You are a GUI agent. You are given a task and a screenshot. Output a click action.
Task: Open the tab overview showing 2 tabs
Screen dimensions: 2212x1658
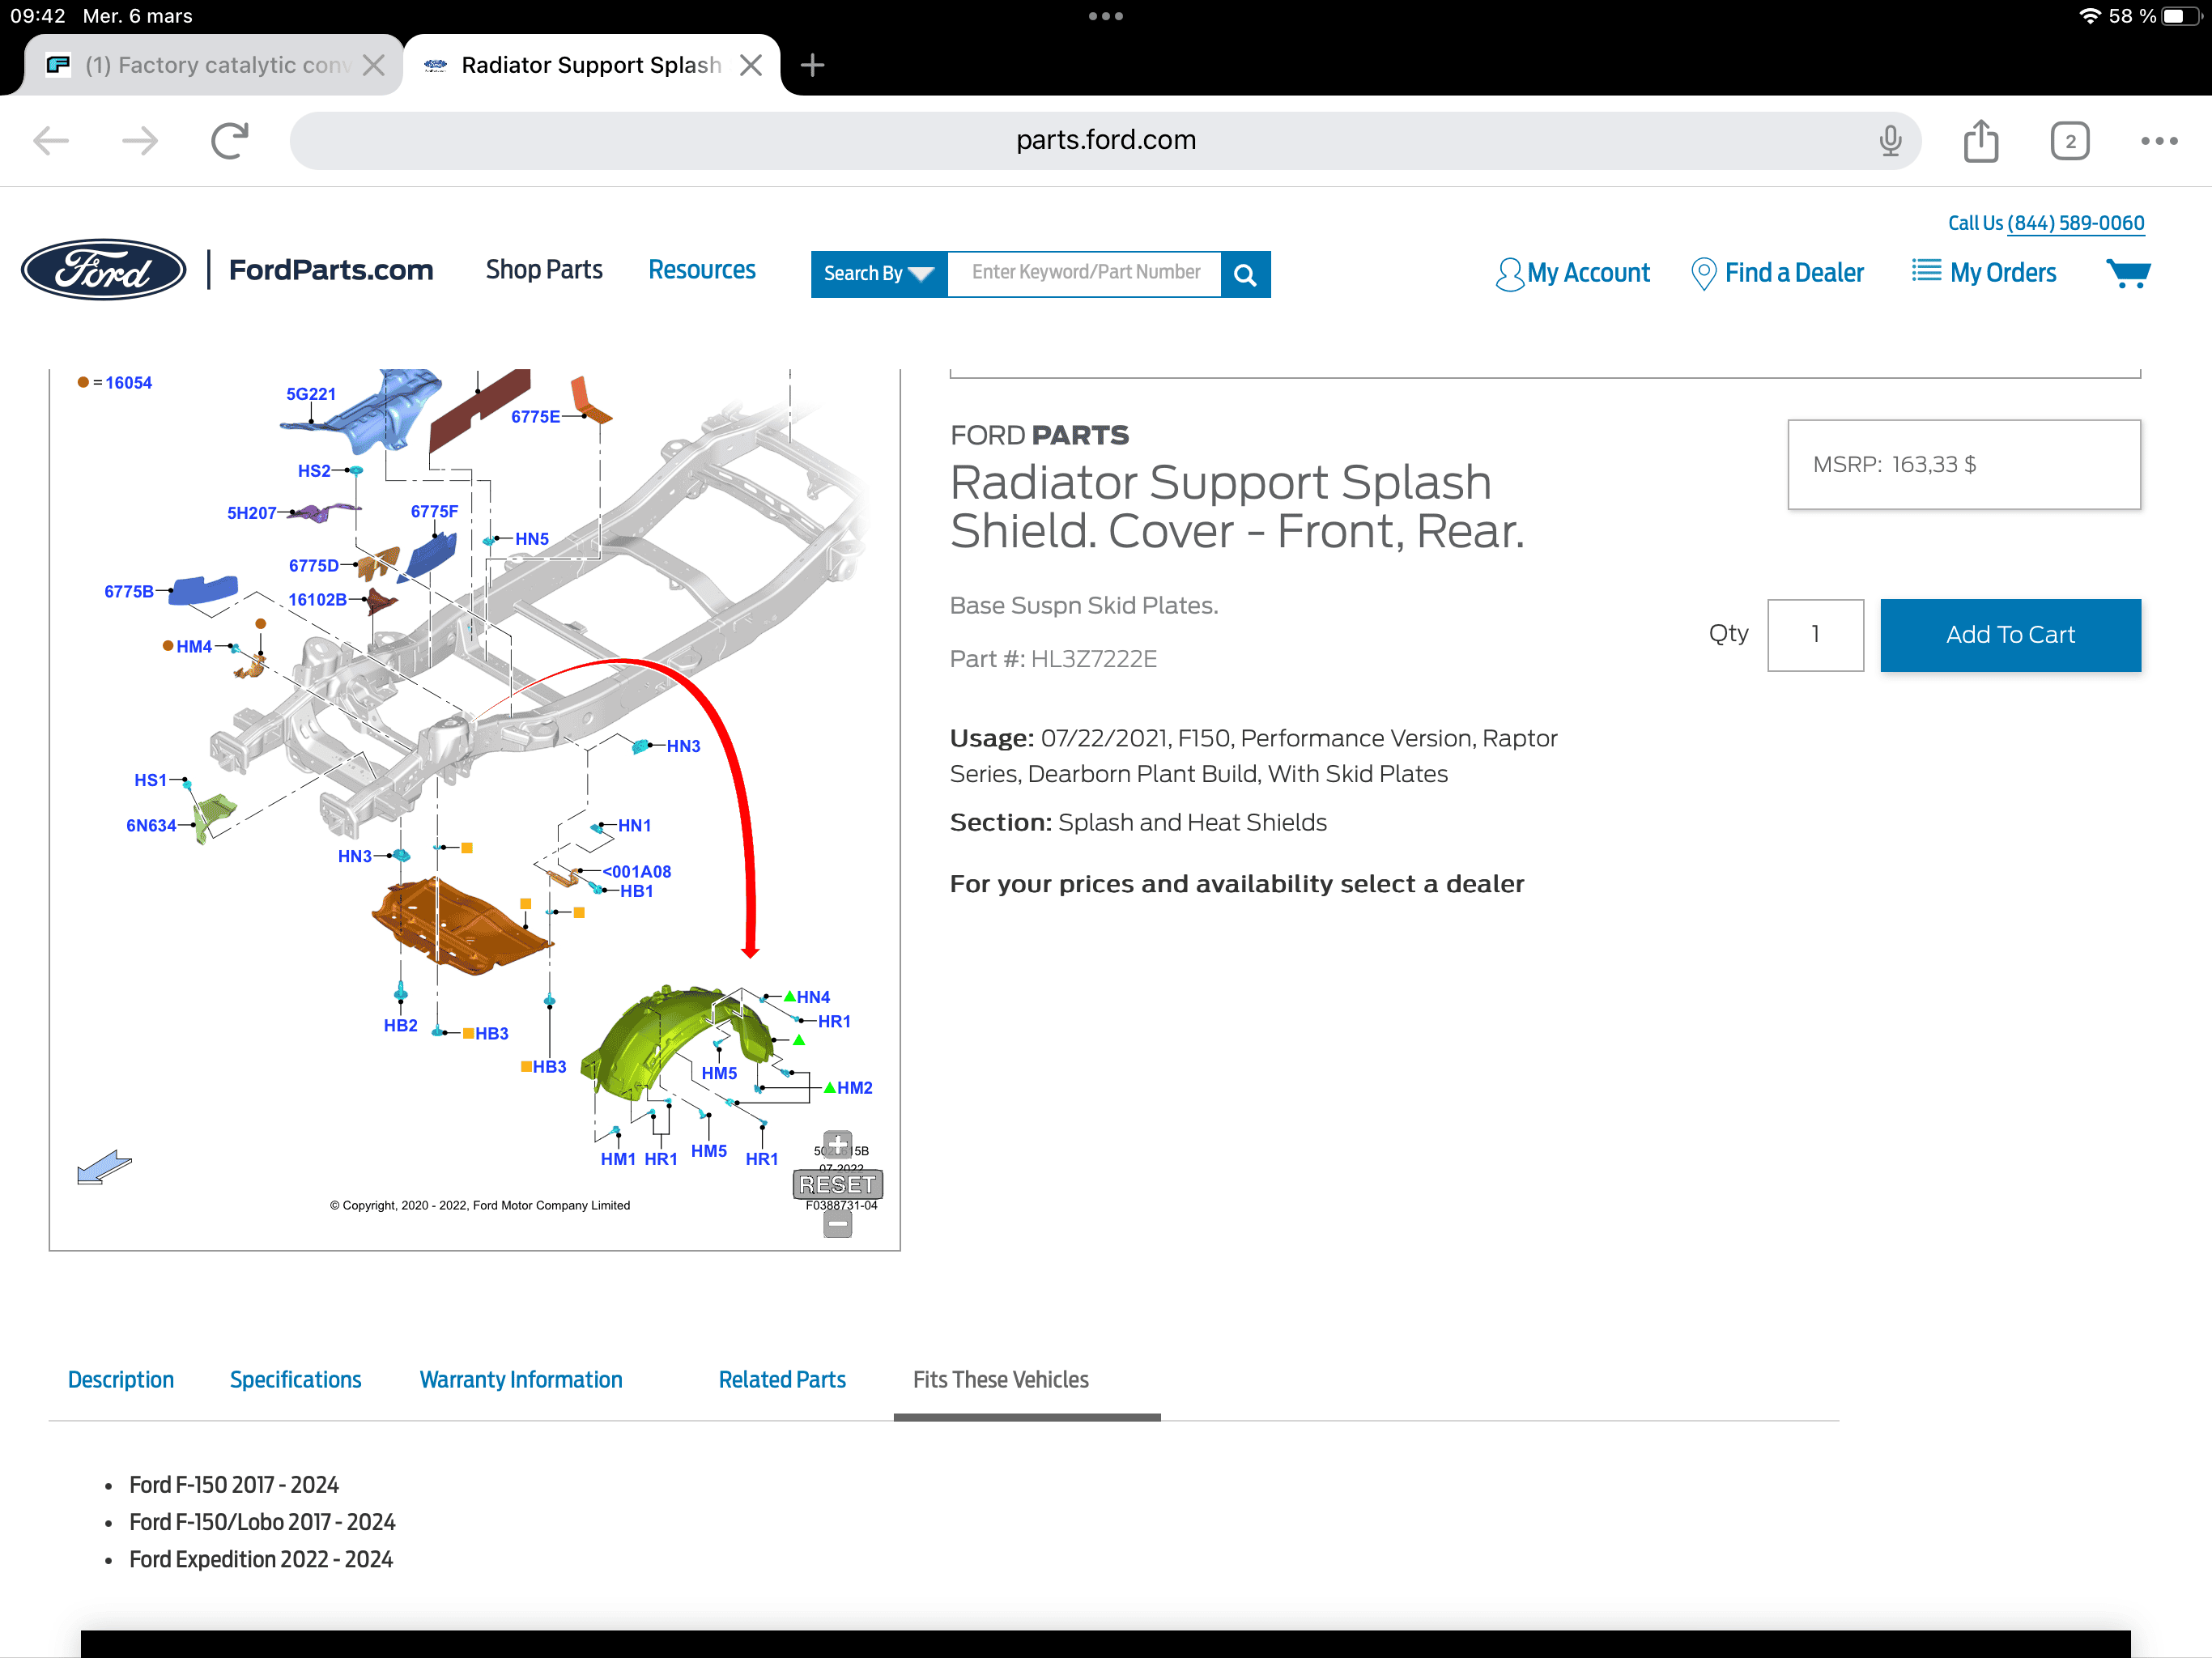tap(2069, 141)
